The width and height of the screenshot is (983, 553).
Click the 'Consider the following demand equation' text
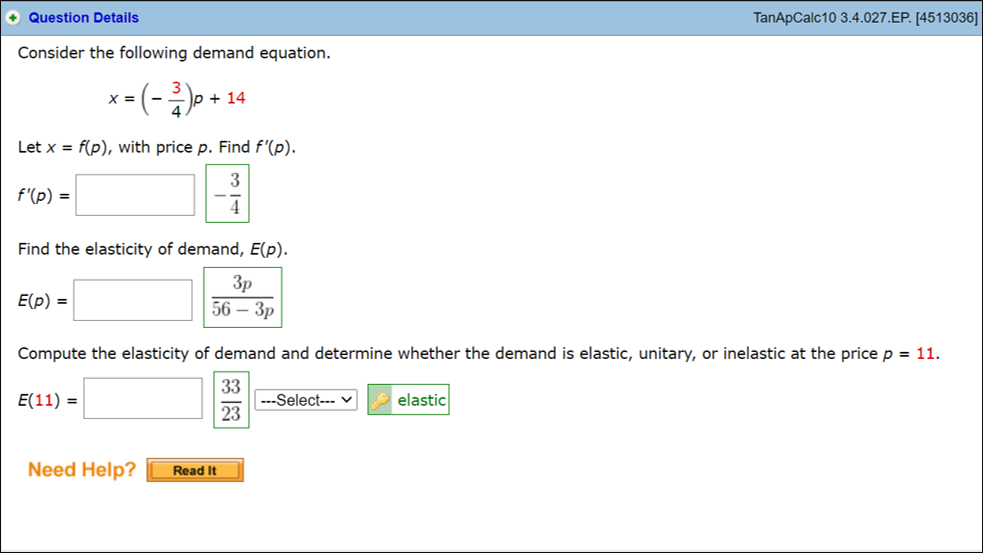tap(174, 53)
